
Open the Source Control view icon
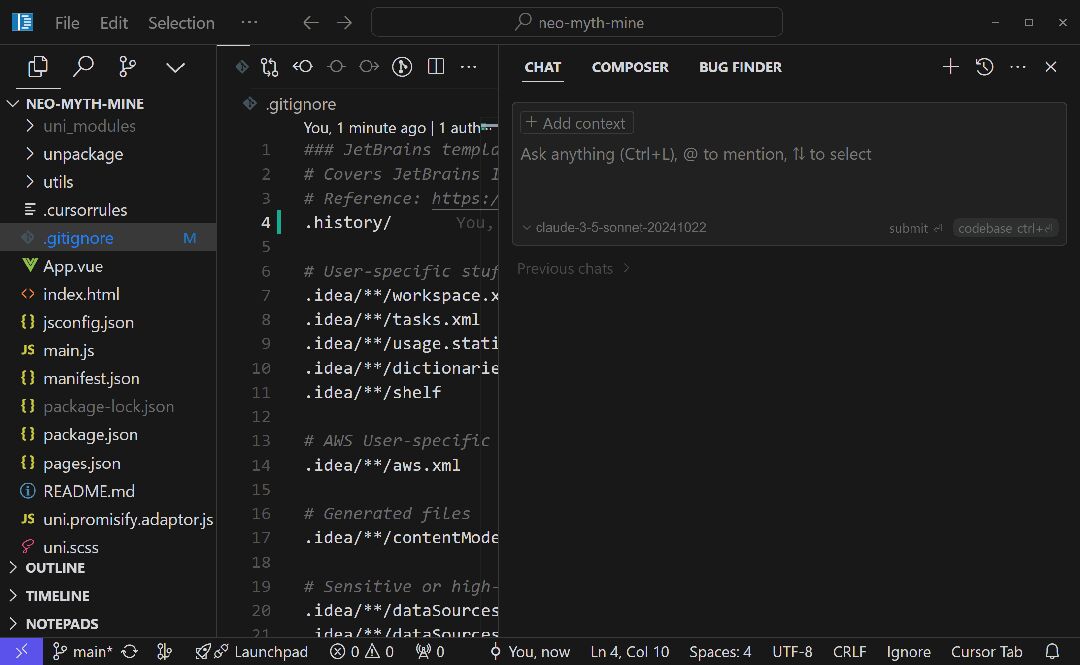tap(128, 67)
